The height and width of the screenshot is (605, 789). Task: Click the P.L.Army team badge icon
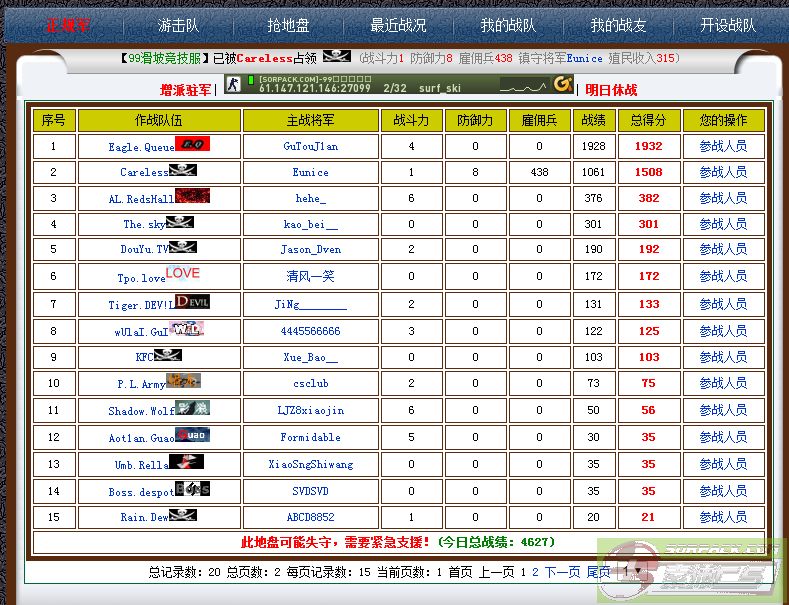click(x=184, y=381)
